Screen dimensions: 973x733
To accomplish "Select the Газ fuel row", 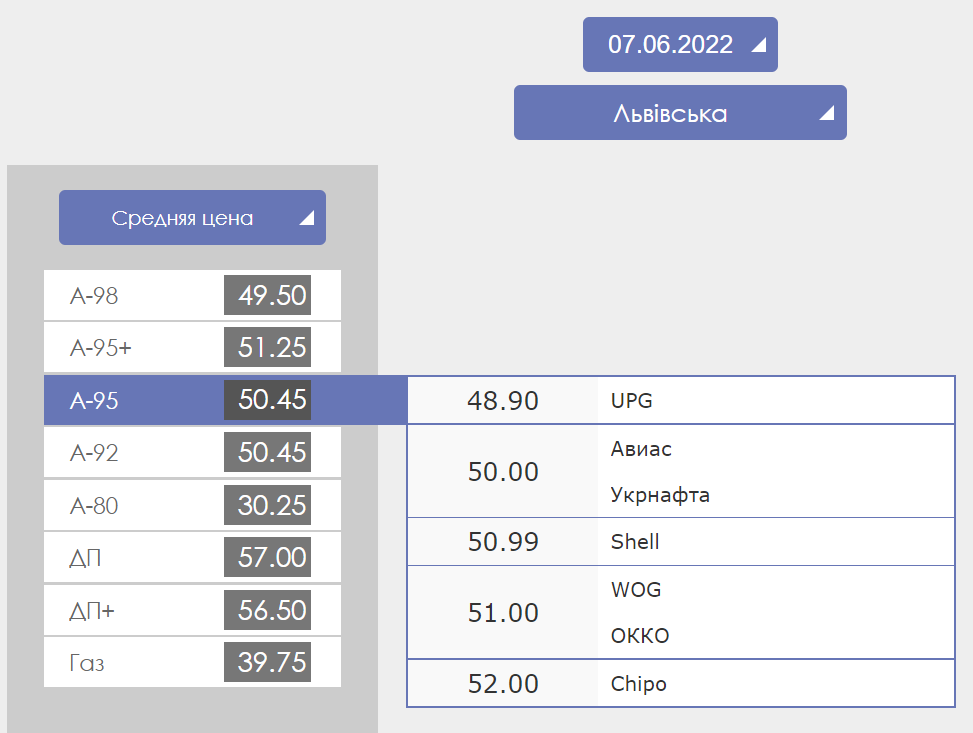I will pos(192,663).
